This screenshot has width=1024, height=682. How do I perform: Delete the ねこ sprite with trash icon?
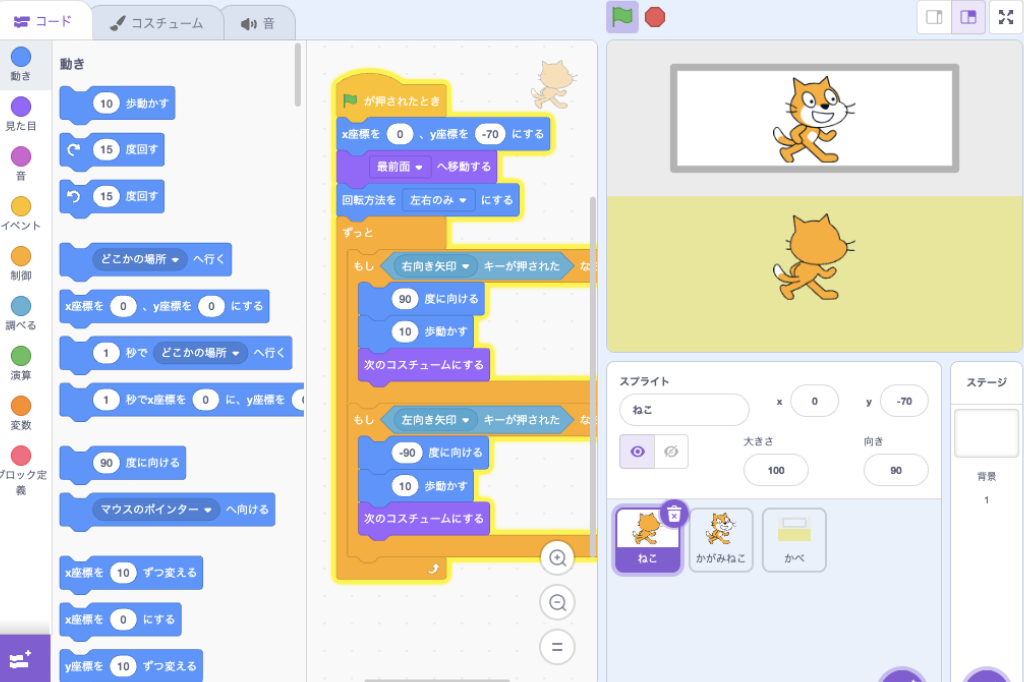point(674,513)
